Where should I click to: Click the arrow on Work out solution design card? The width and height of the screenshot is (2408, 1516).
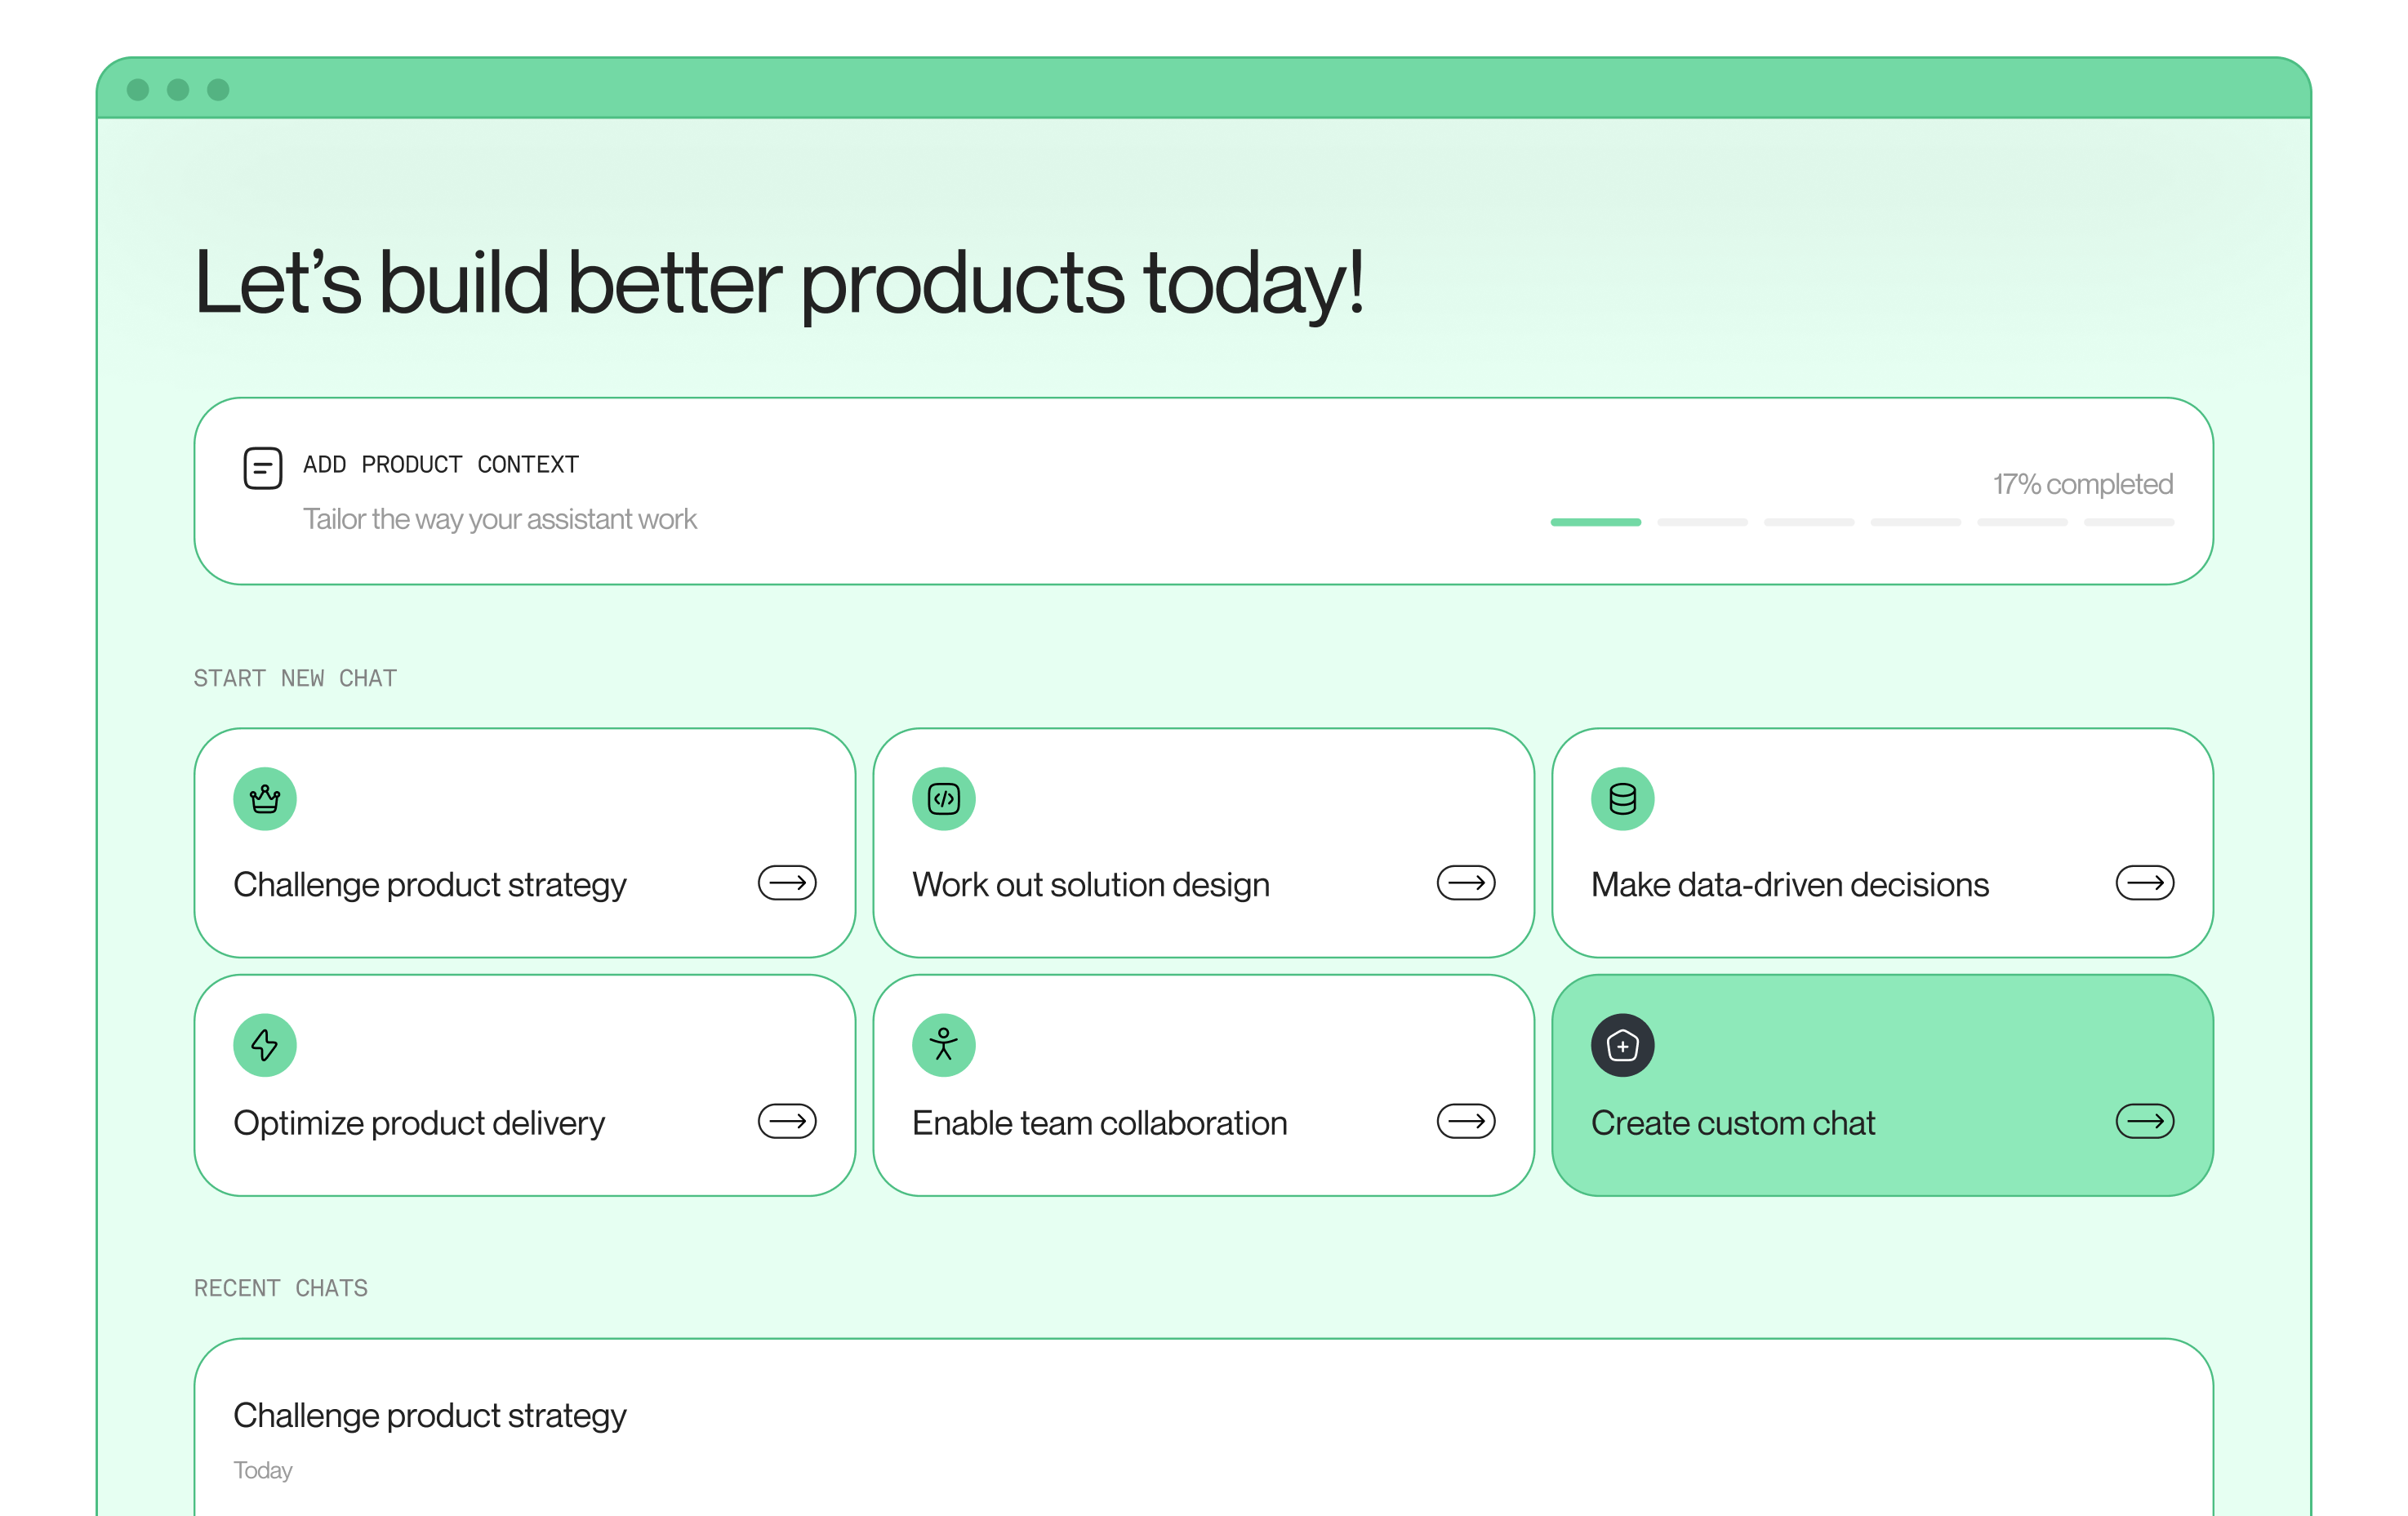[x=1466, y=883]
